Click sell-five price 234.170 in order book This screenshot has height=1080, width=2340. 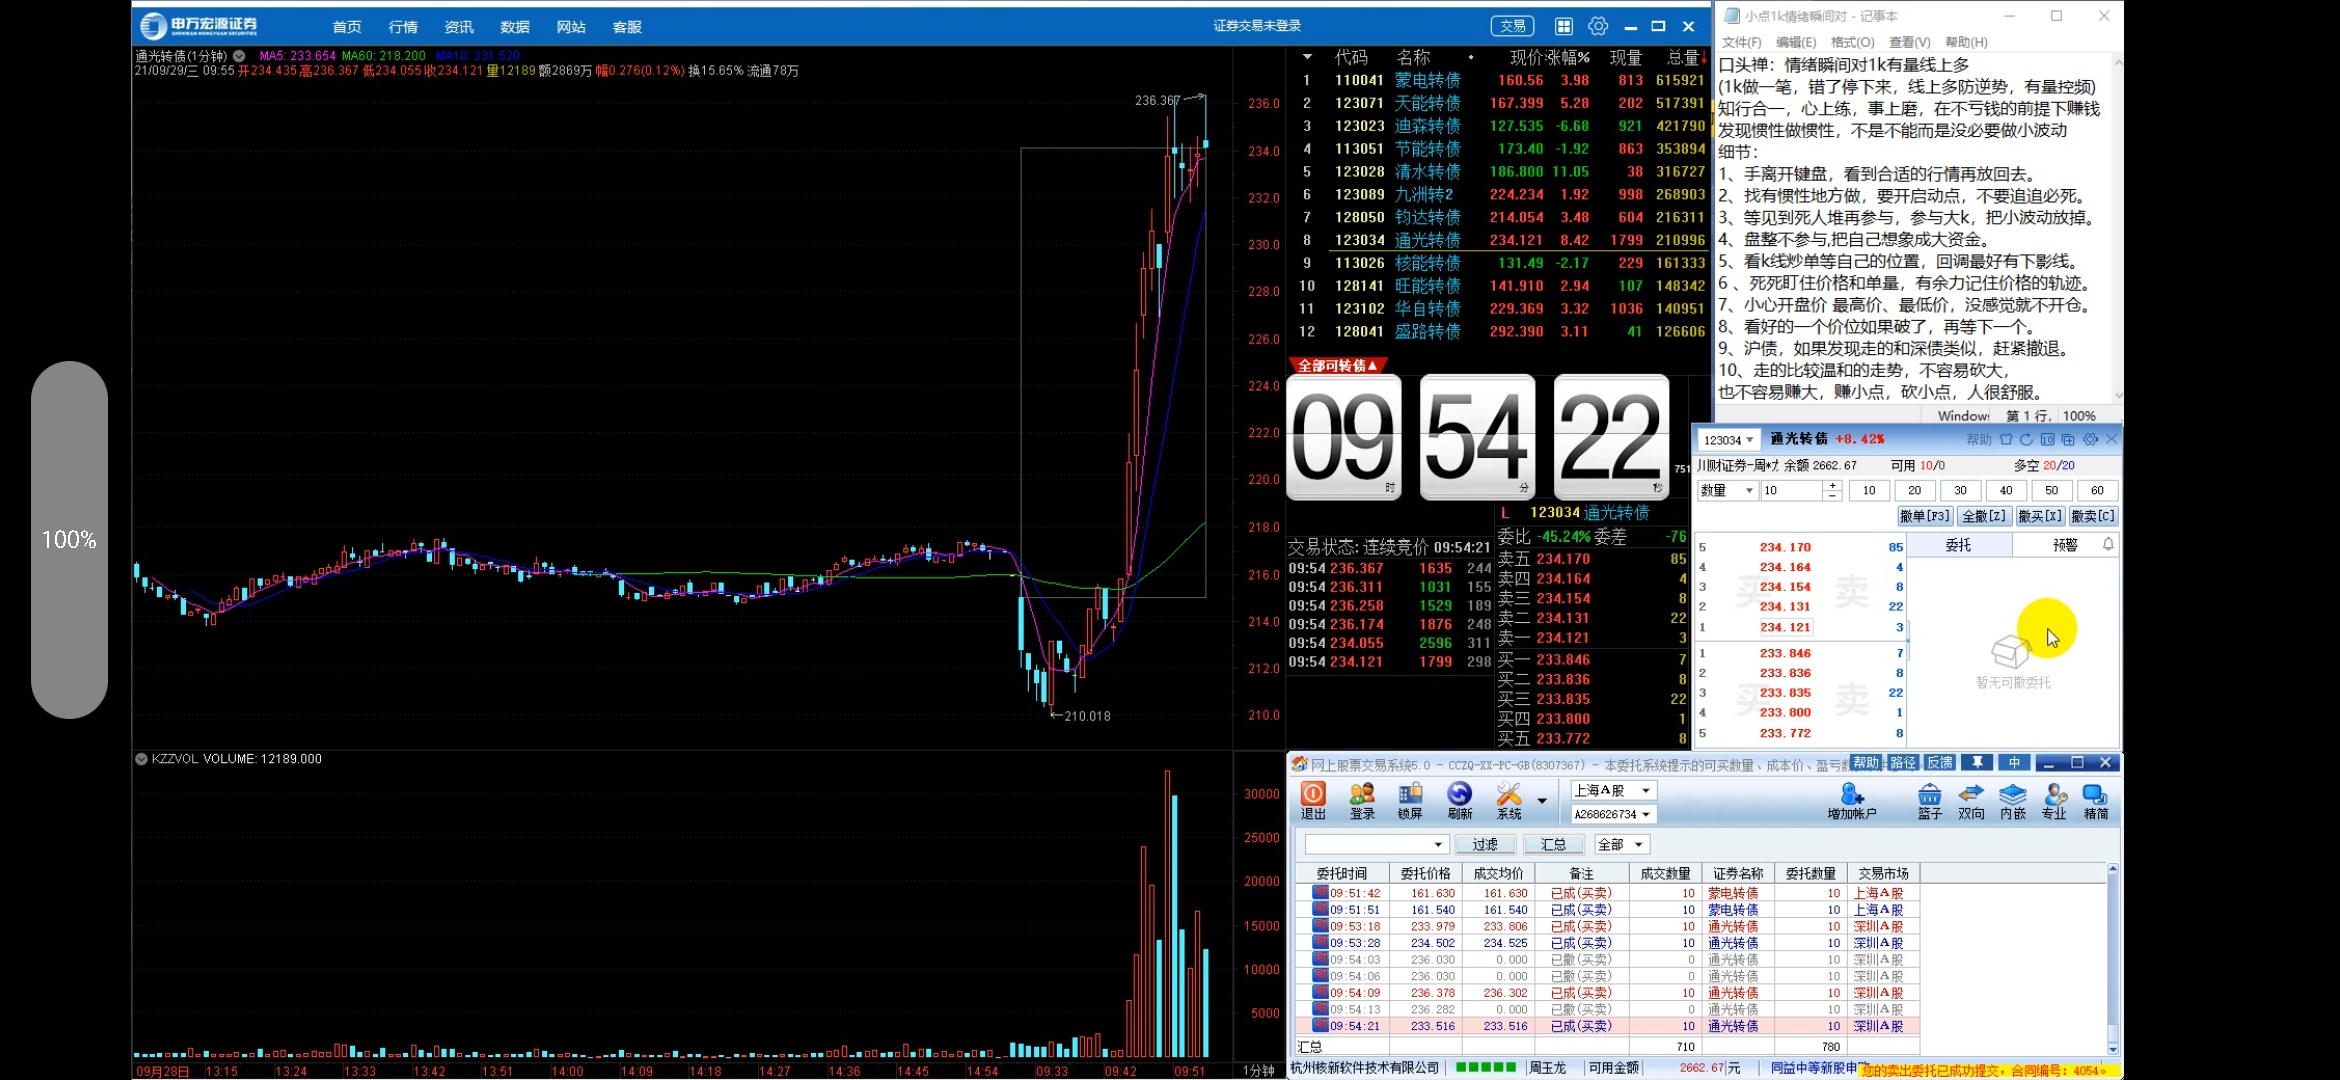1563,559
